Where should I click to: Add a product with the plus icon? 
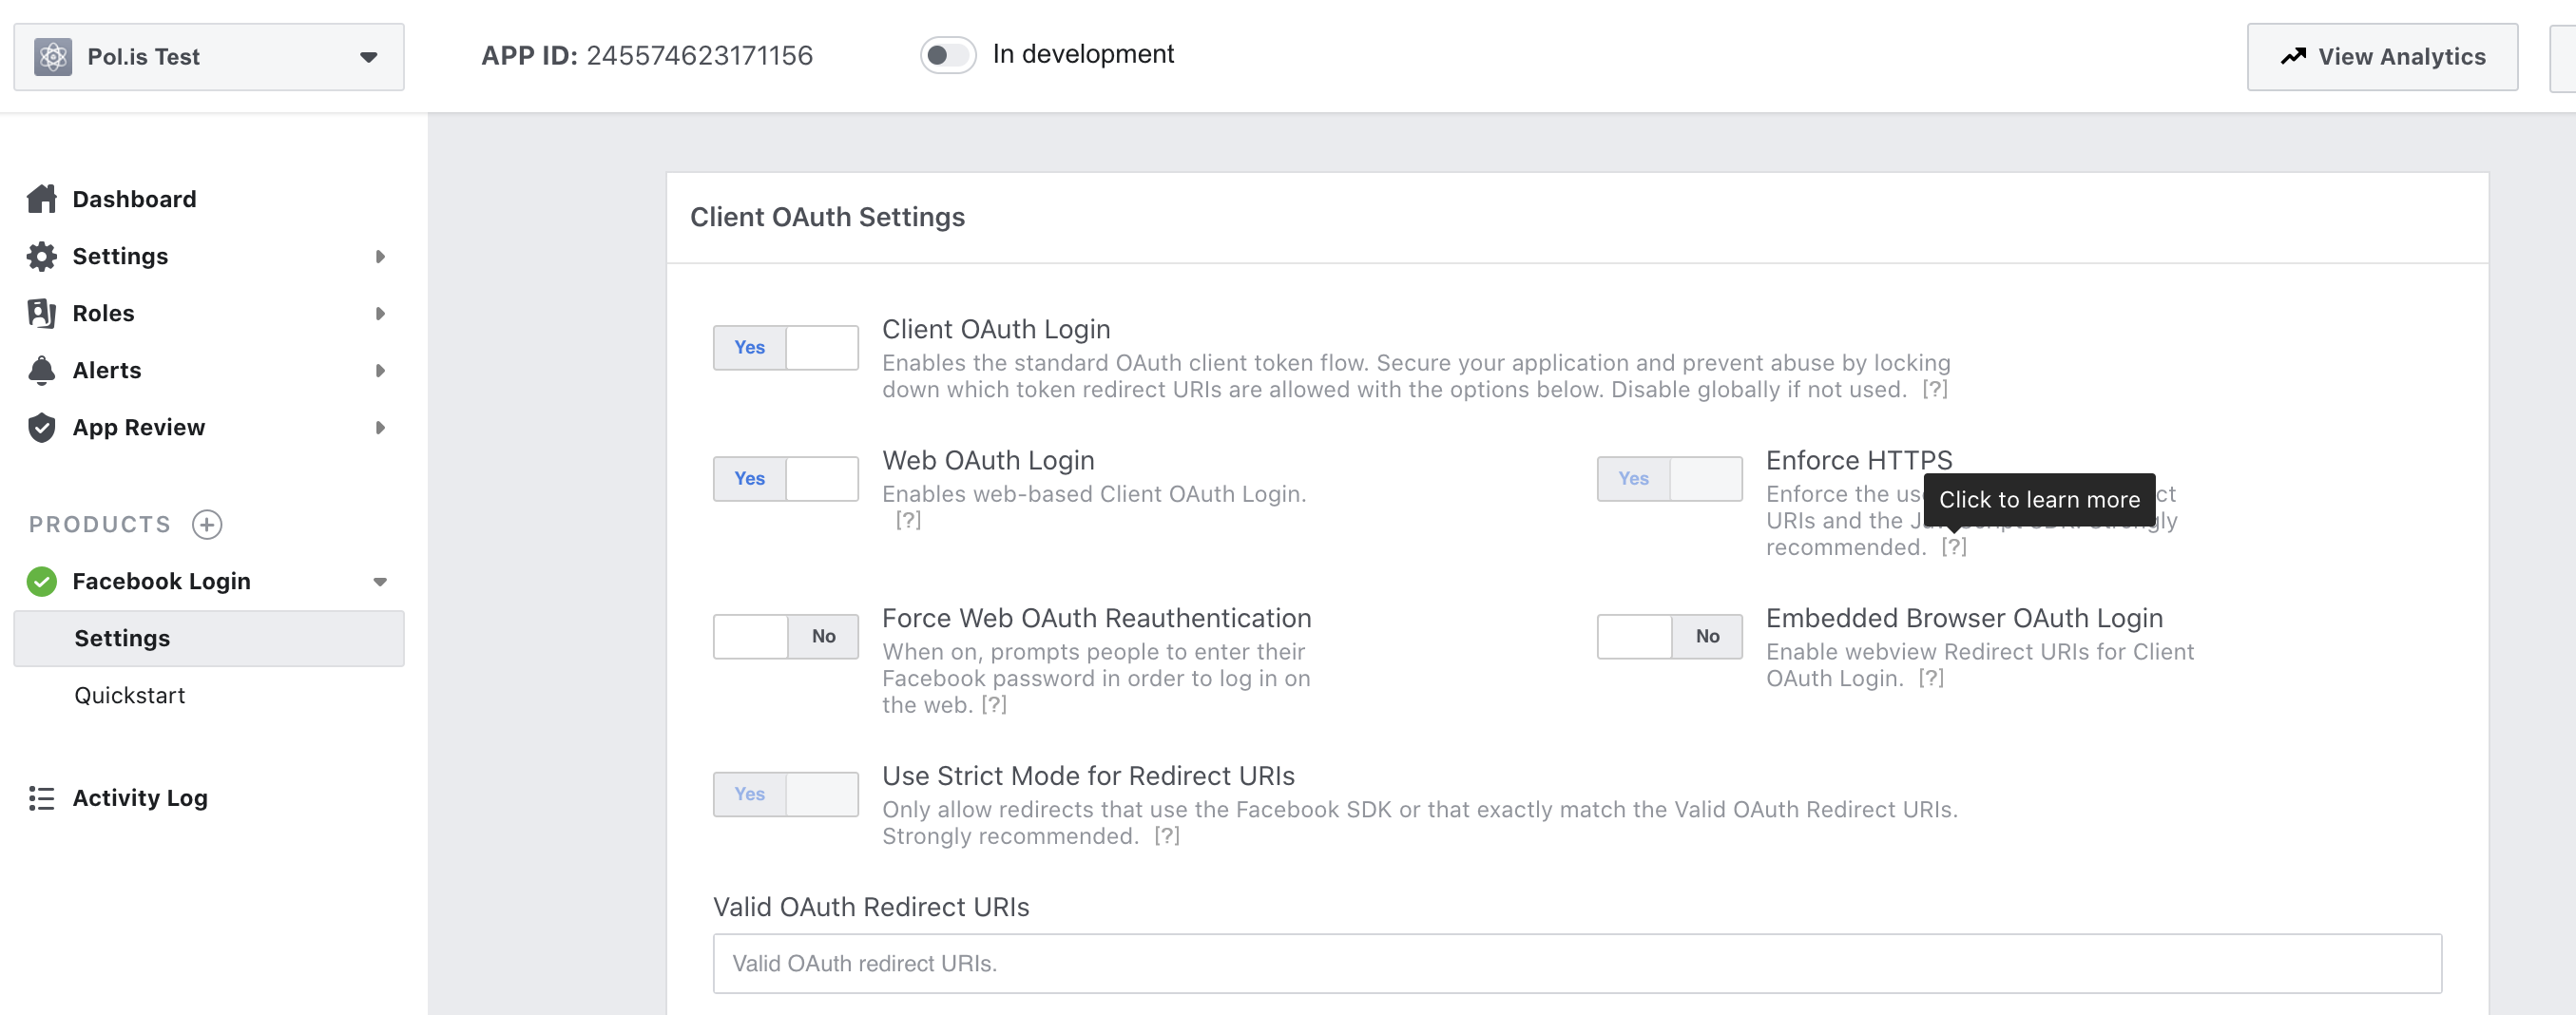click(x=207, y=524)
